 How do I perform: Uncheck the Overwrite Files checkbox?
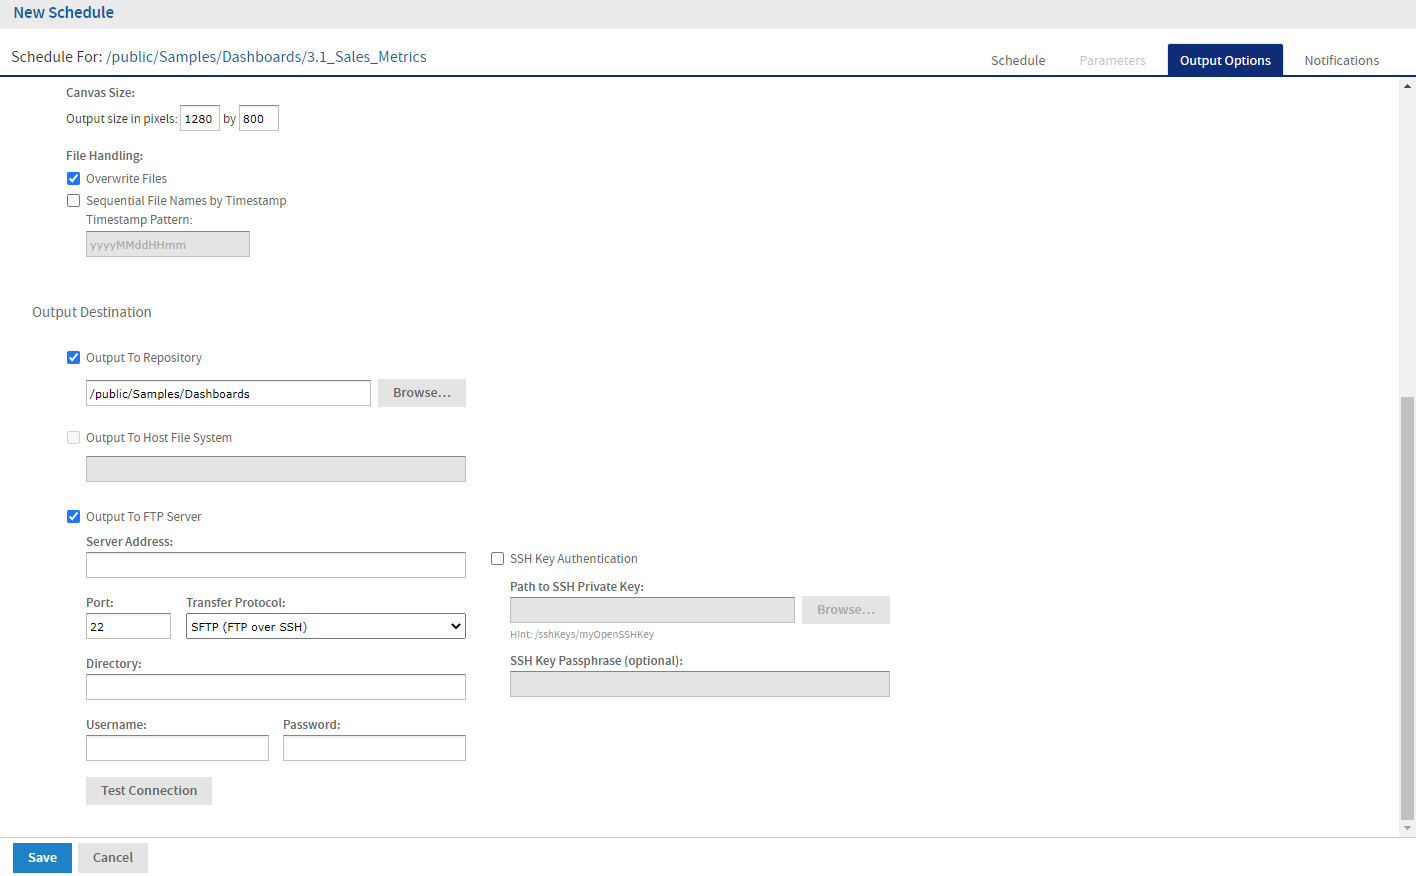tap(73, 179)
